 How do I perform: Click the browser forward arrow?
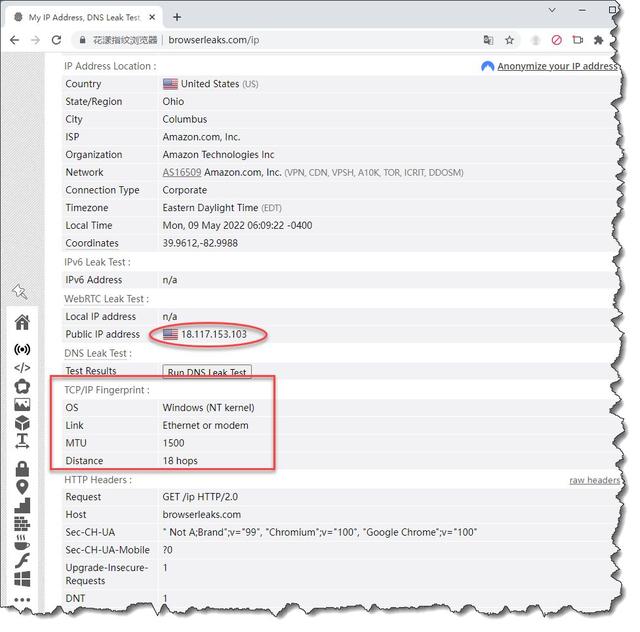click(36, 40)
